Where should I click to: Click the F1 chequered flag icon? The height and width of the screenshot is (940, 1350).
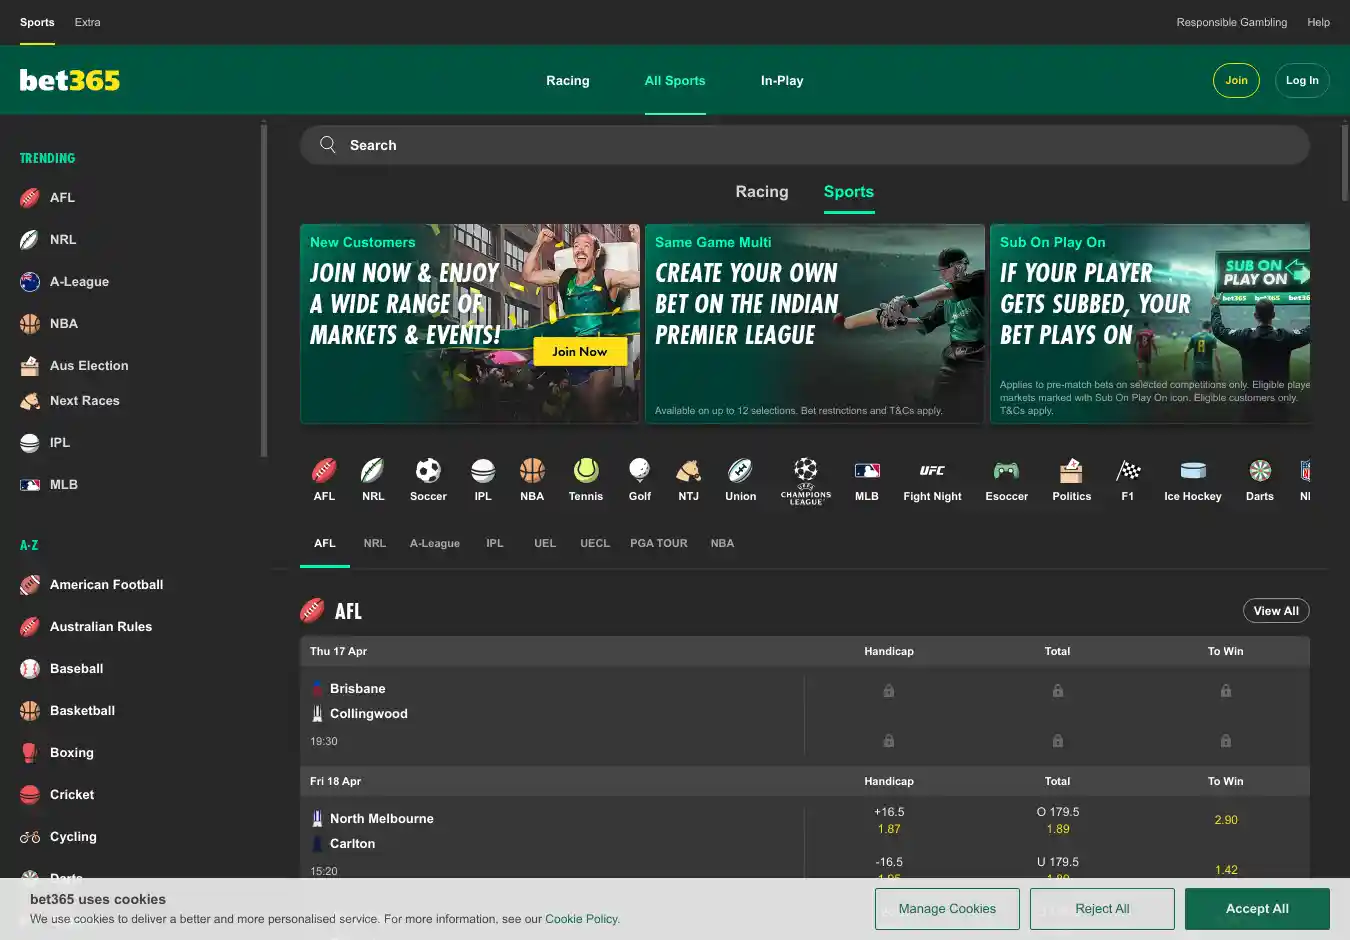1128,471
